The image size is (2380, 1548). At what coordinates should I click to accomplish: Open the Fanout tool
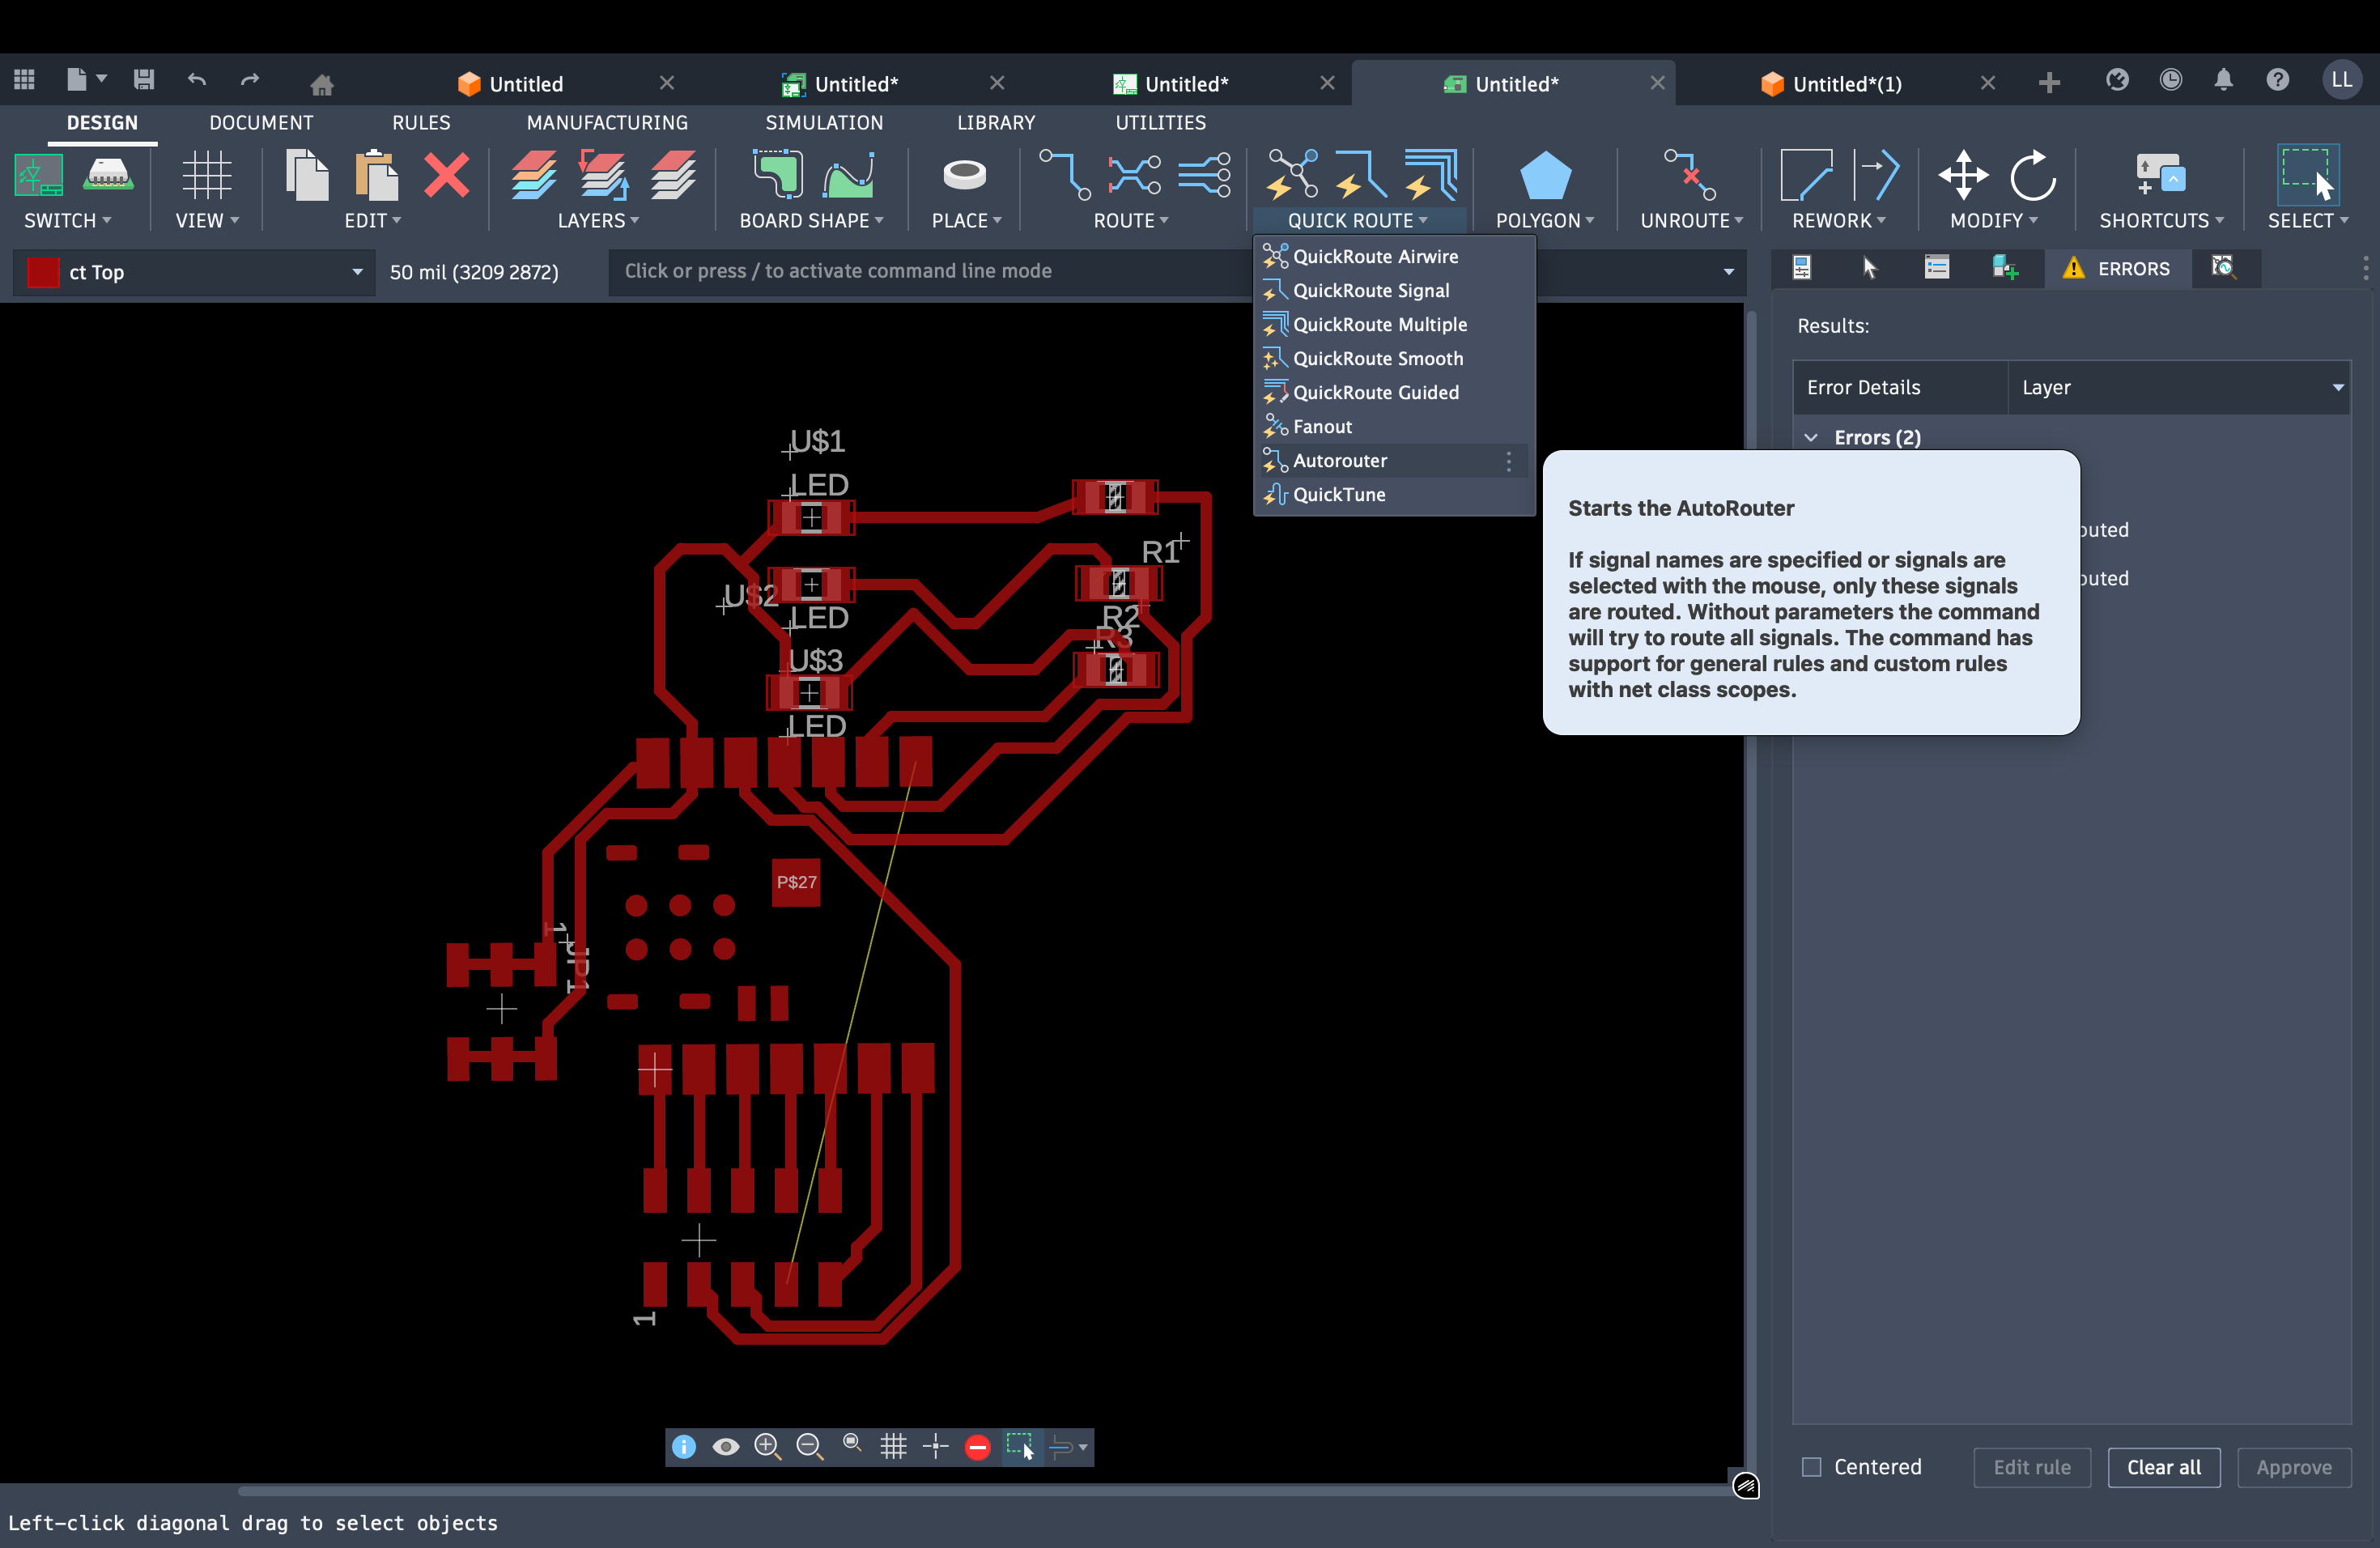pos(1320,426)
